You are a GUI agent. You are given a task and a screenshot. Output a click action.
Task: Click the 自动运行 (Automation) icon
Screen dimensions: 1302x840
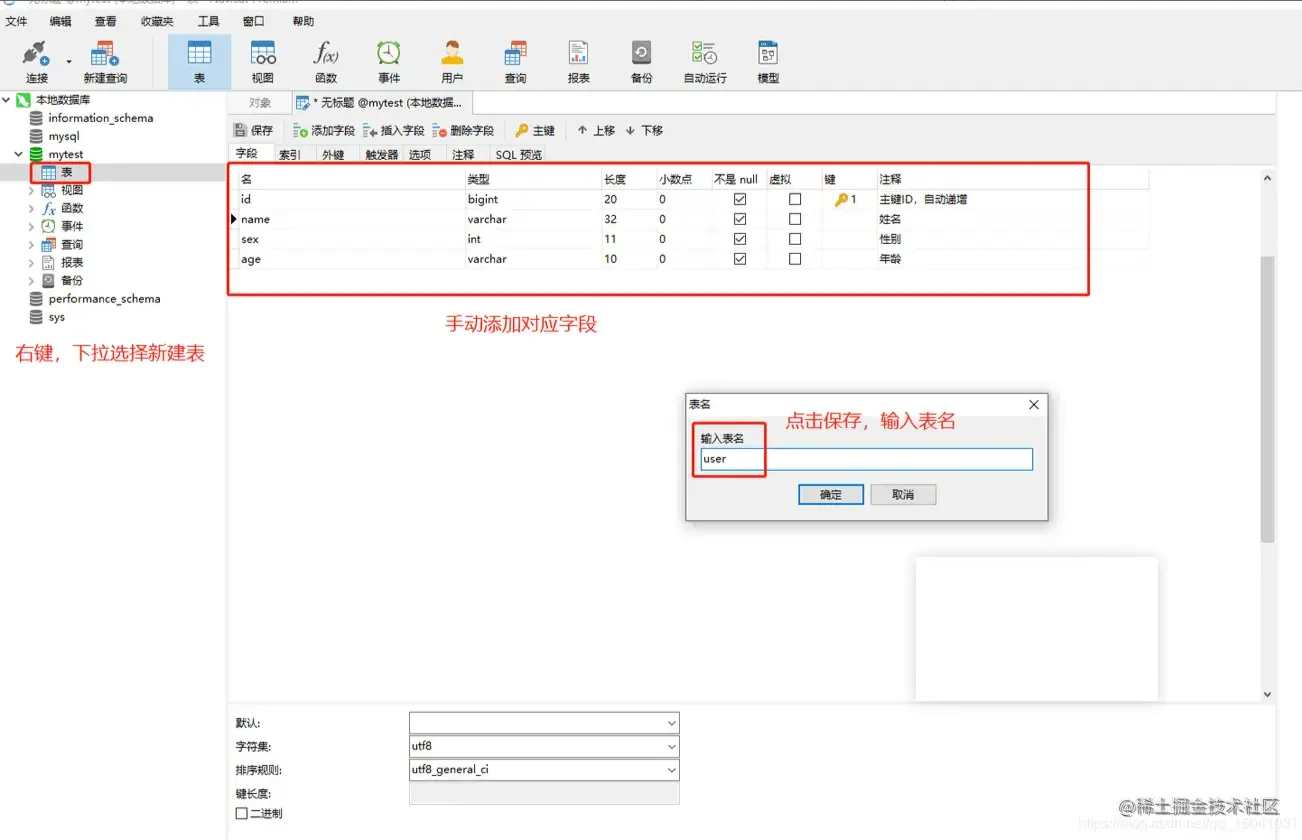tap(703, 60)
